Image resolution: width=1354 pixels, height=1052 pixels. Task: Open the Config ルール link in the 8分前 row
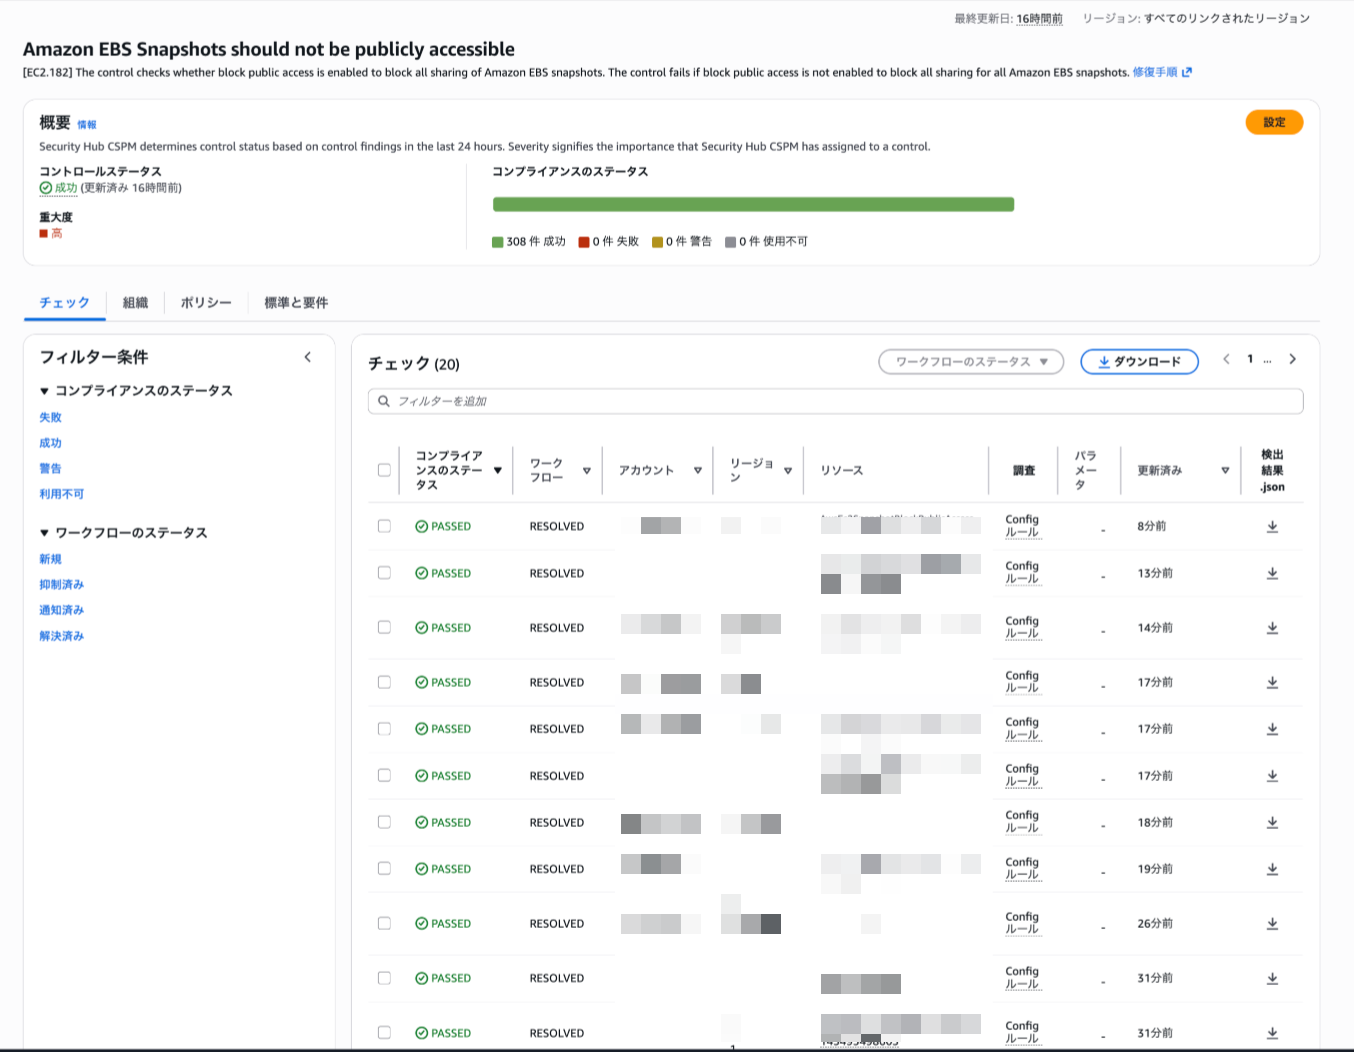point(1022,526)
